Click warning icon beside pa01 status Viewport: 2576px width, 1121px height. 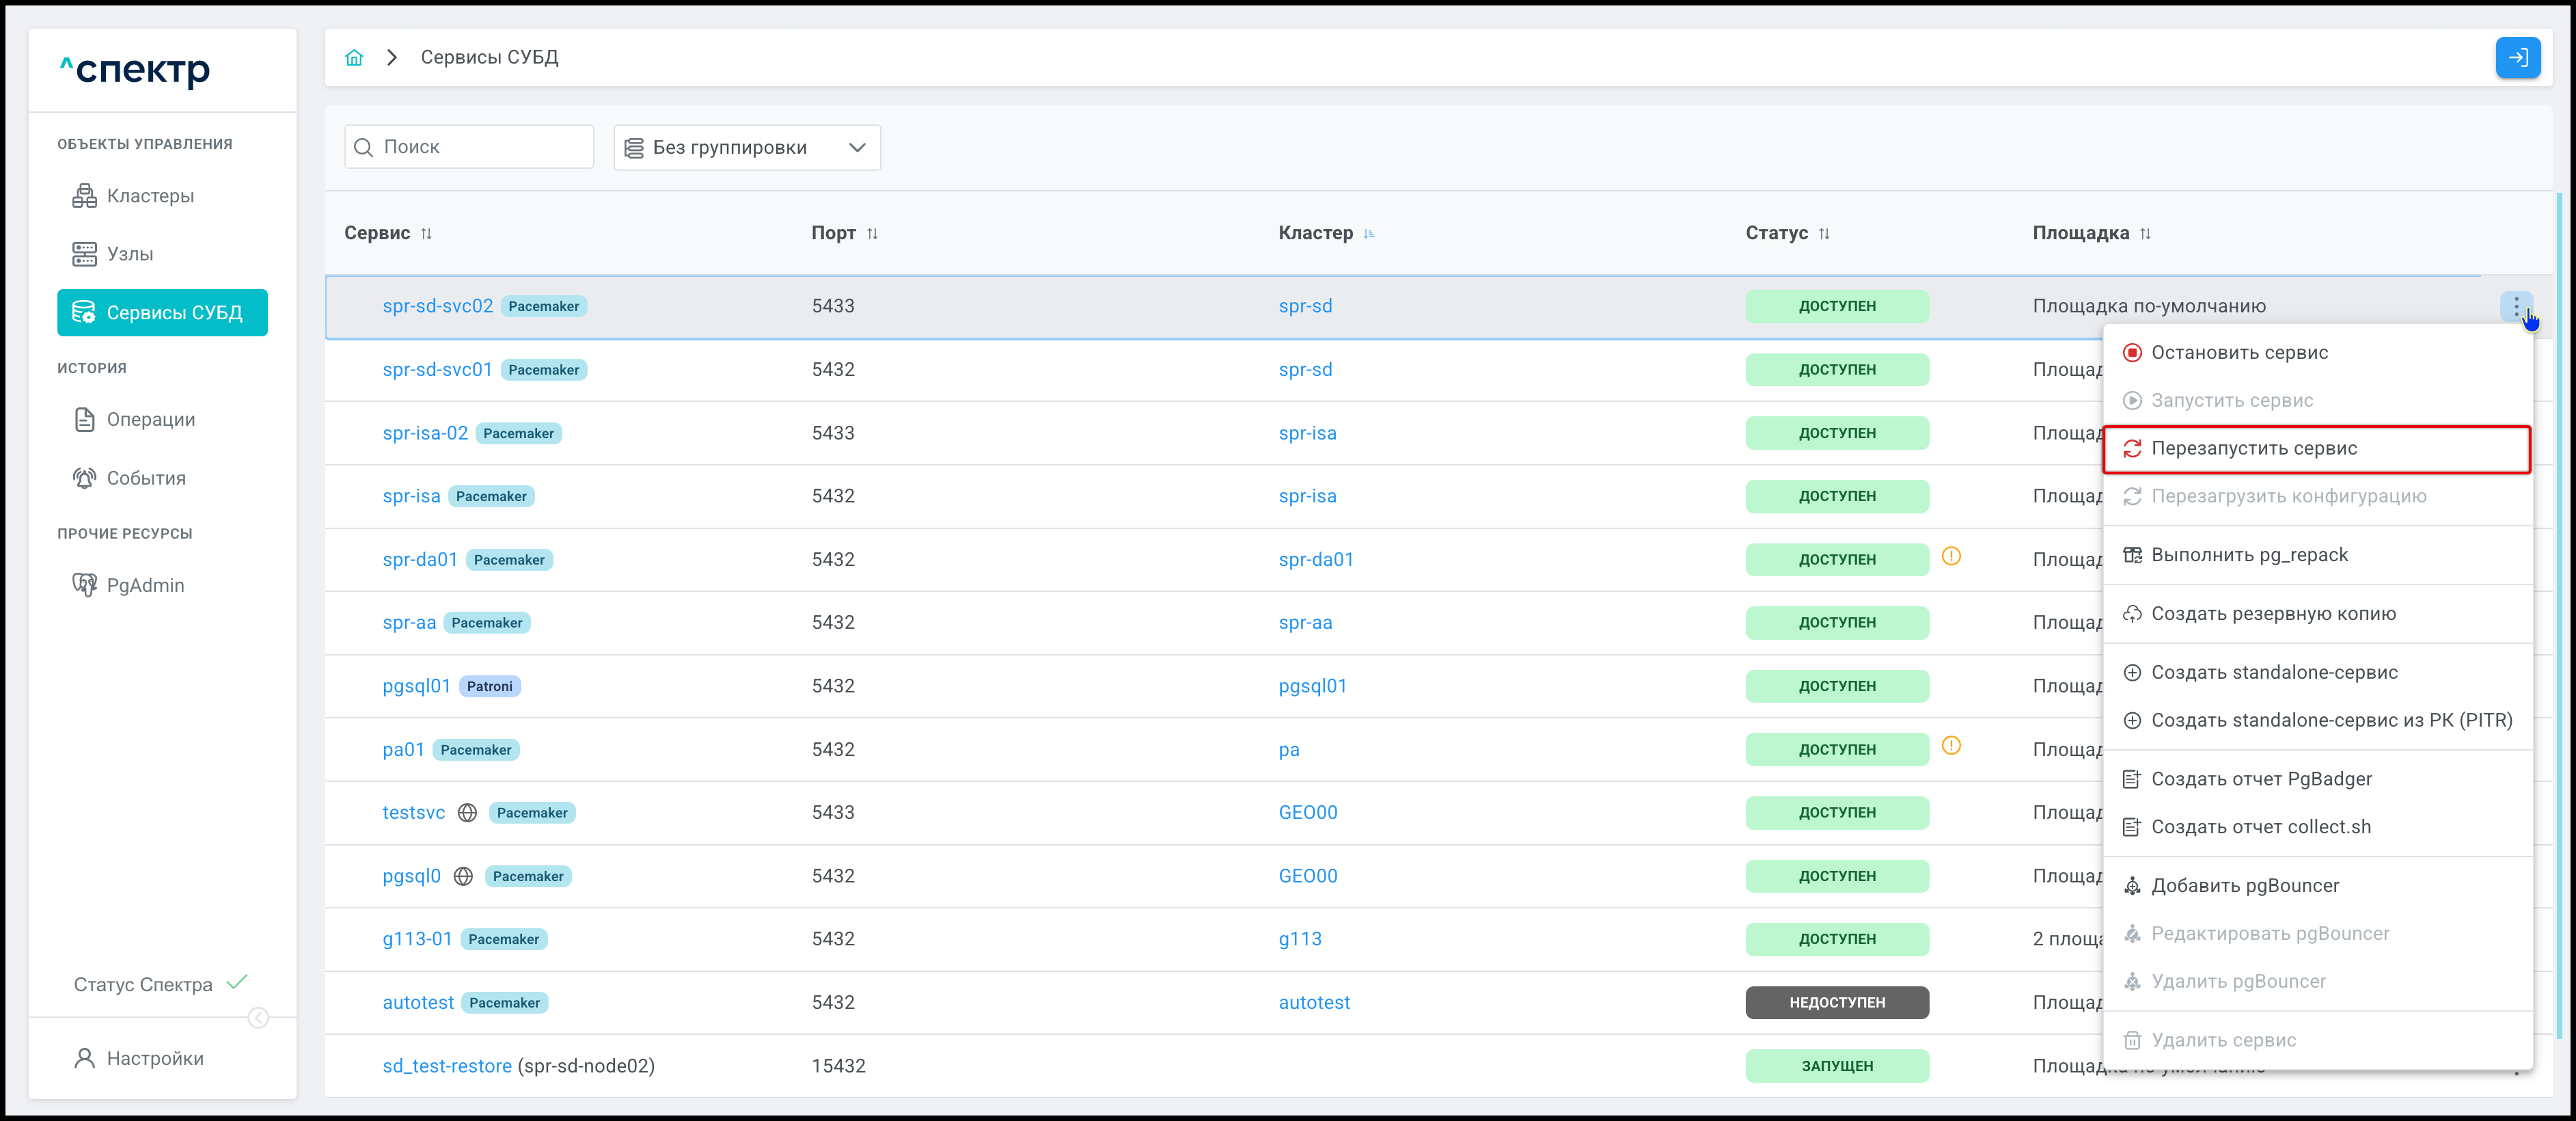(x=1950, y=746)
